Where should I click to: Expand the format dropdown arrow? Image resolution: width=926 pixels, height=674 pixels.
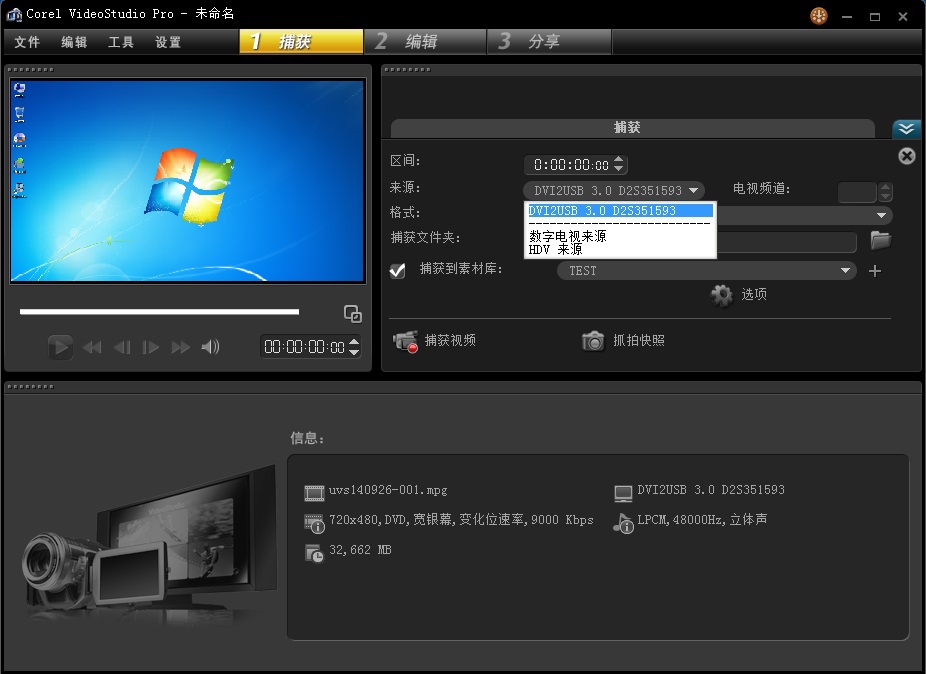tap(882, 215)
